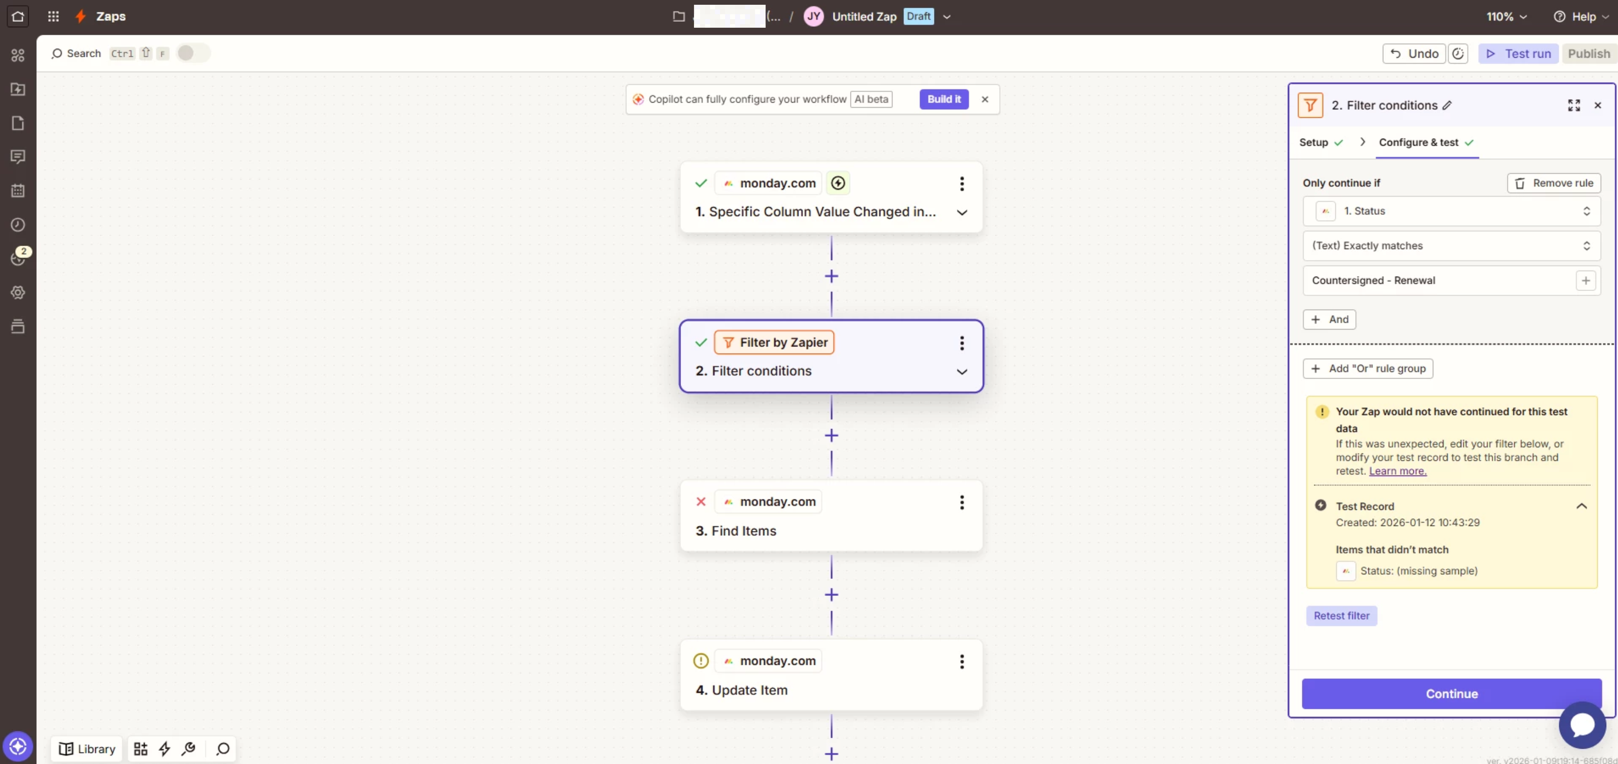Open the version history clock icon
This screenshot has height=764, width=1618.
pos(1458,54)
